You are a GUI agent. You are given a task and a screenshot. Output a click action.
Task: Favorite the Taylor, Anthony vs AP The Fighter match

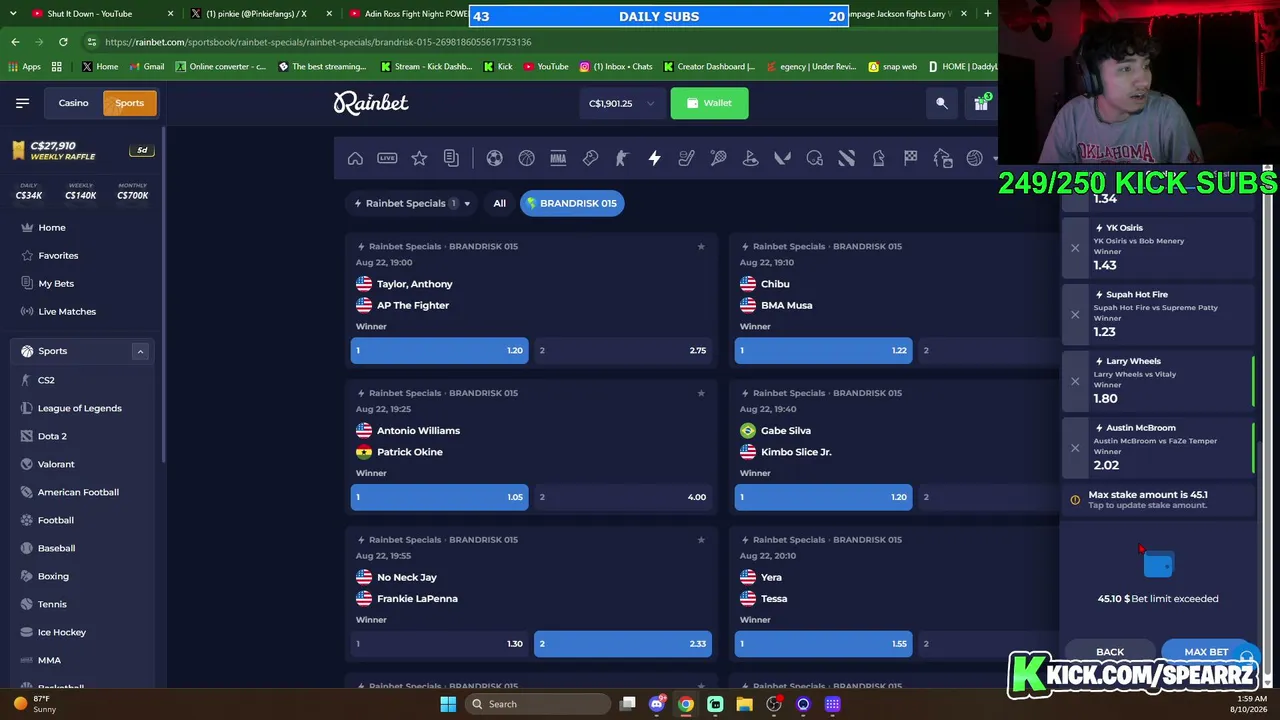701,246
